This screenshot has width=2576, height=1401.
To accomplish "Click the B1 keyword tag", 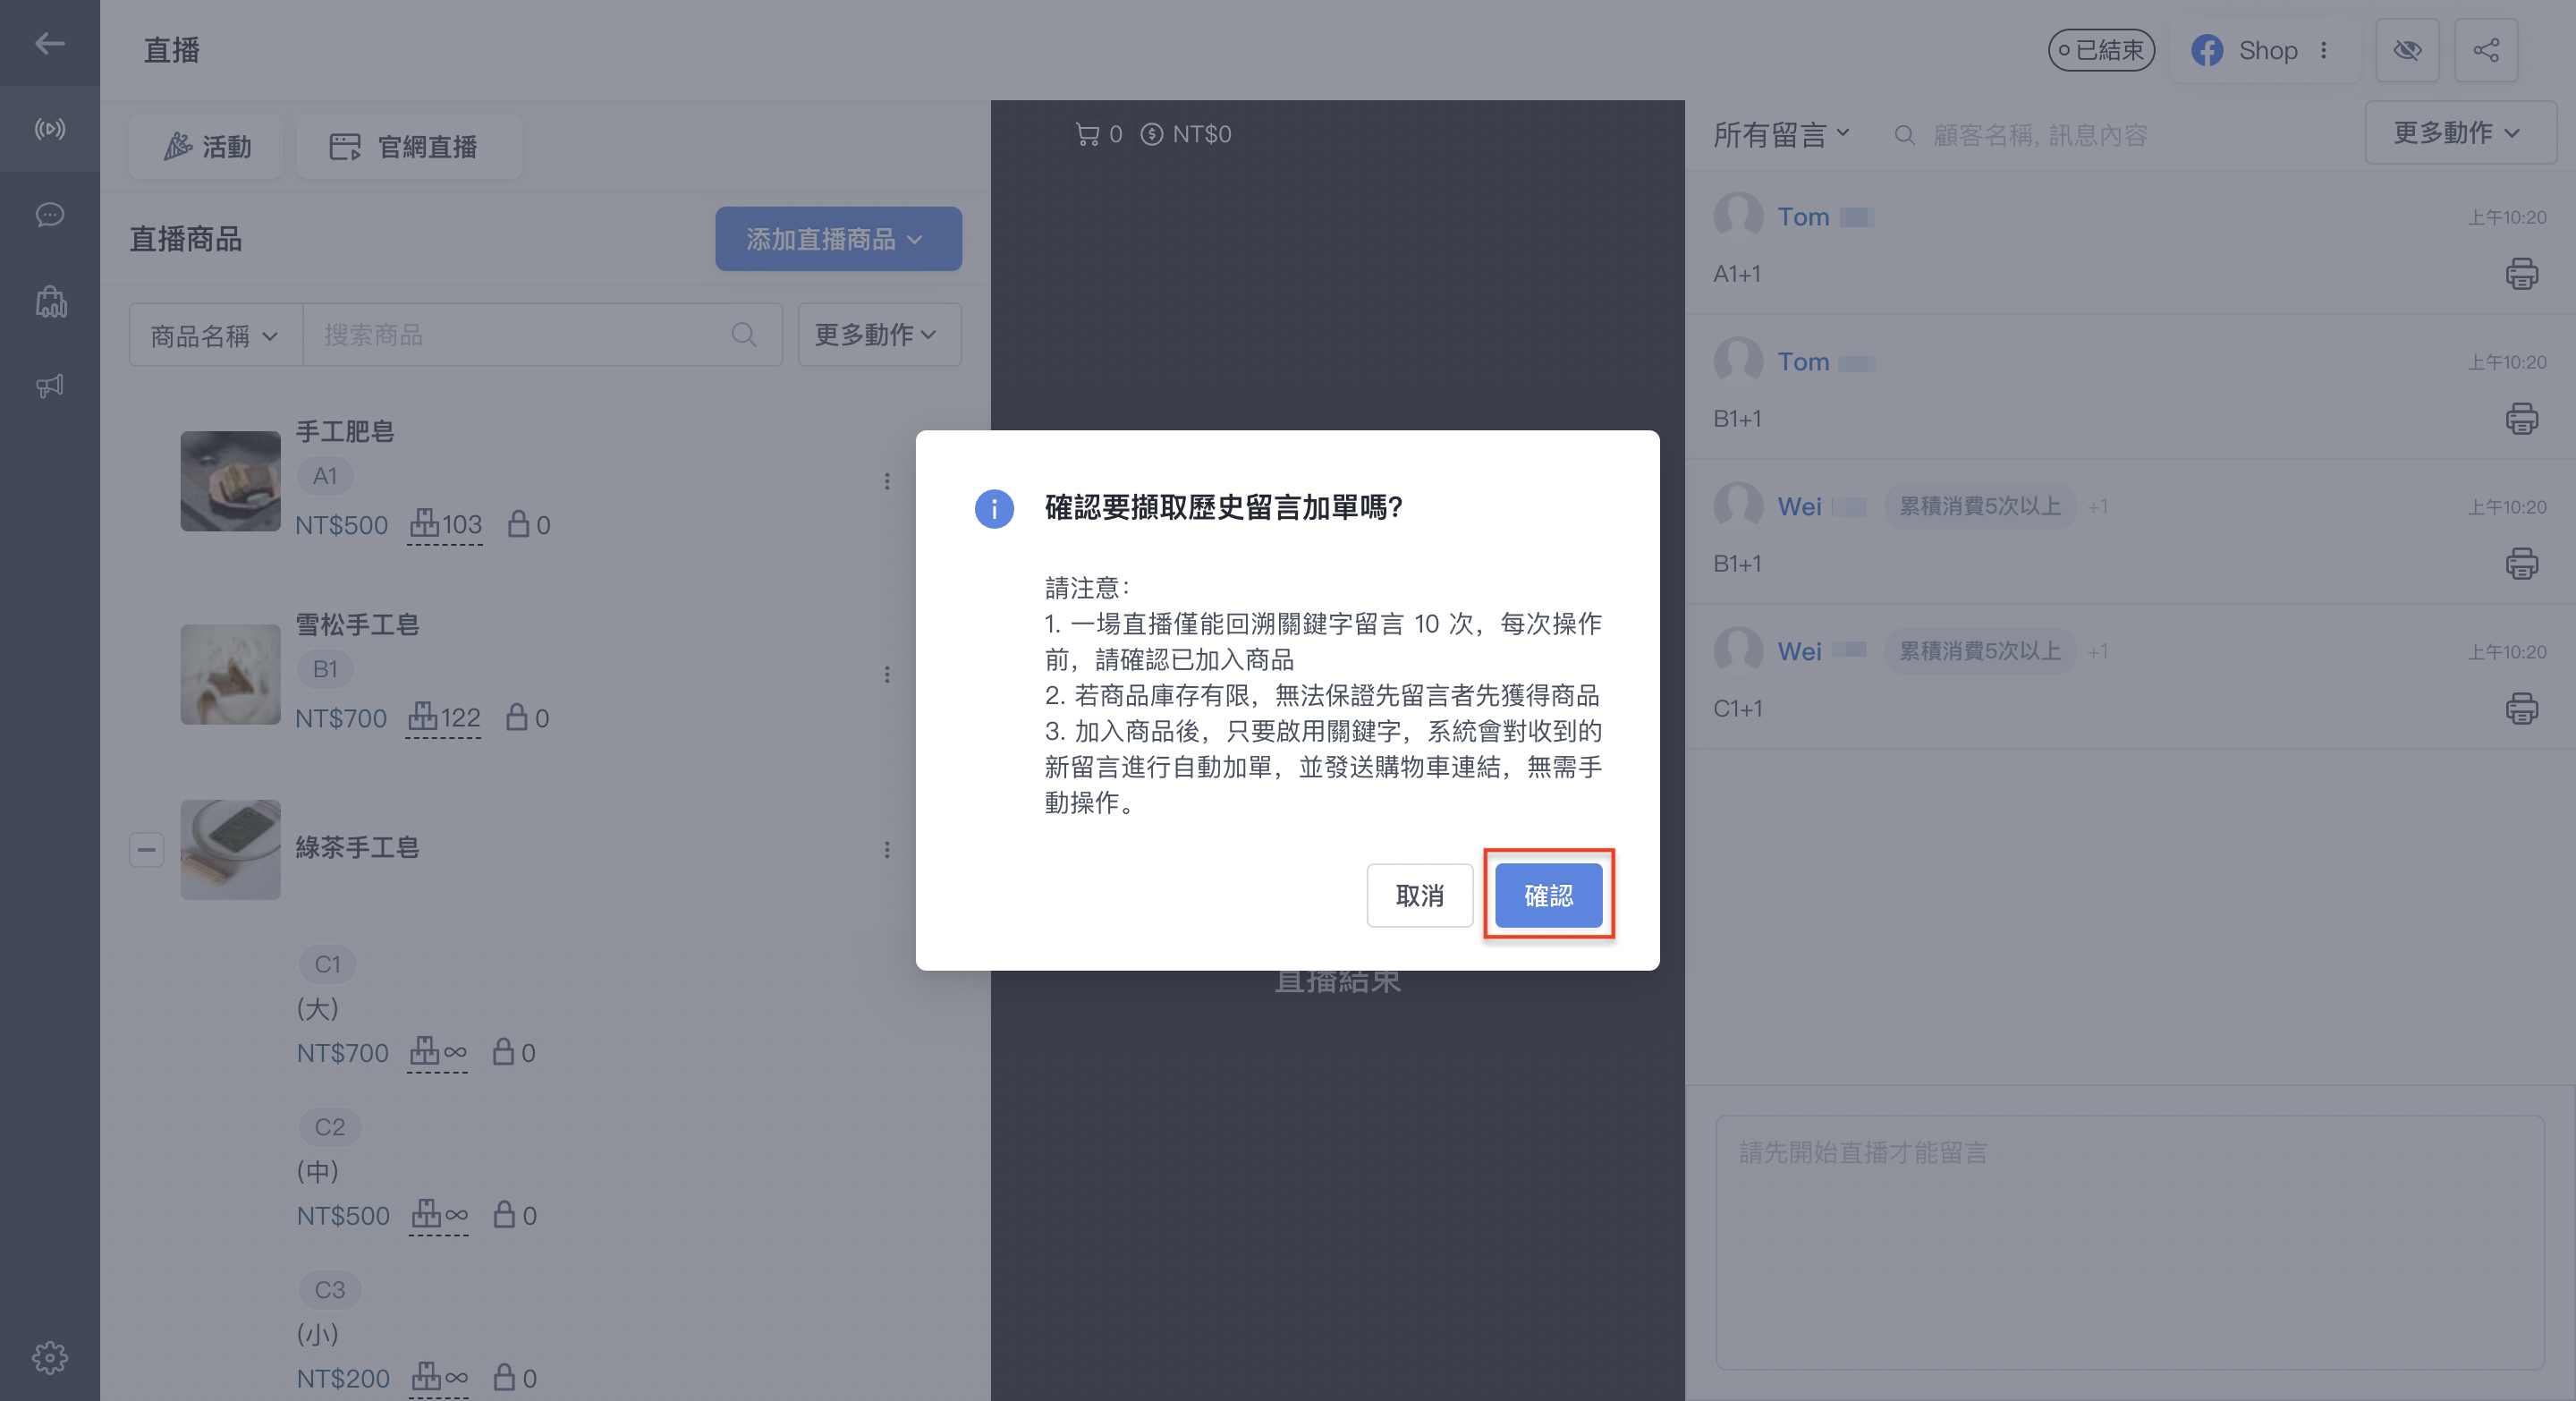I will tap(325, 669).
